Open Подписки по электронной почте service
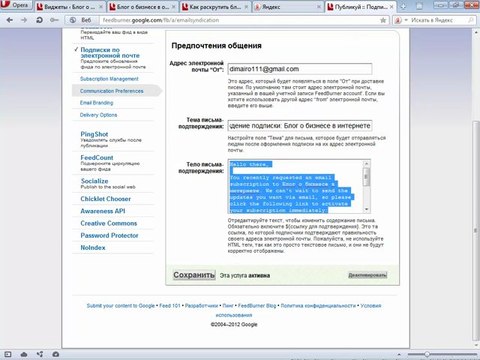 click(x=110, y=53)
